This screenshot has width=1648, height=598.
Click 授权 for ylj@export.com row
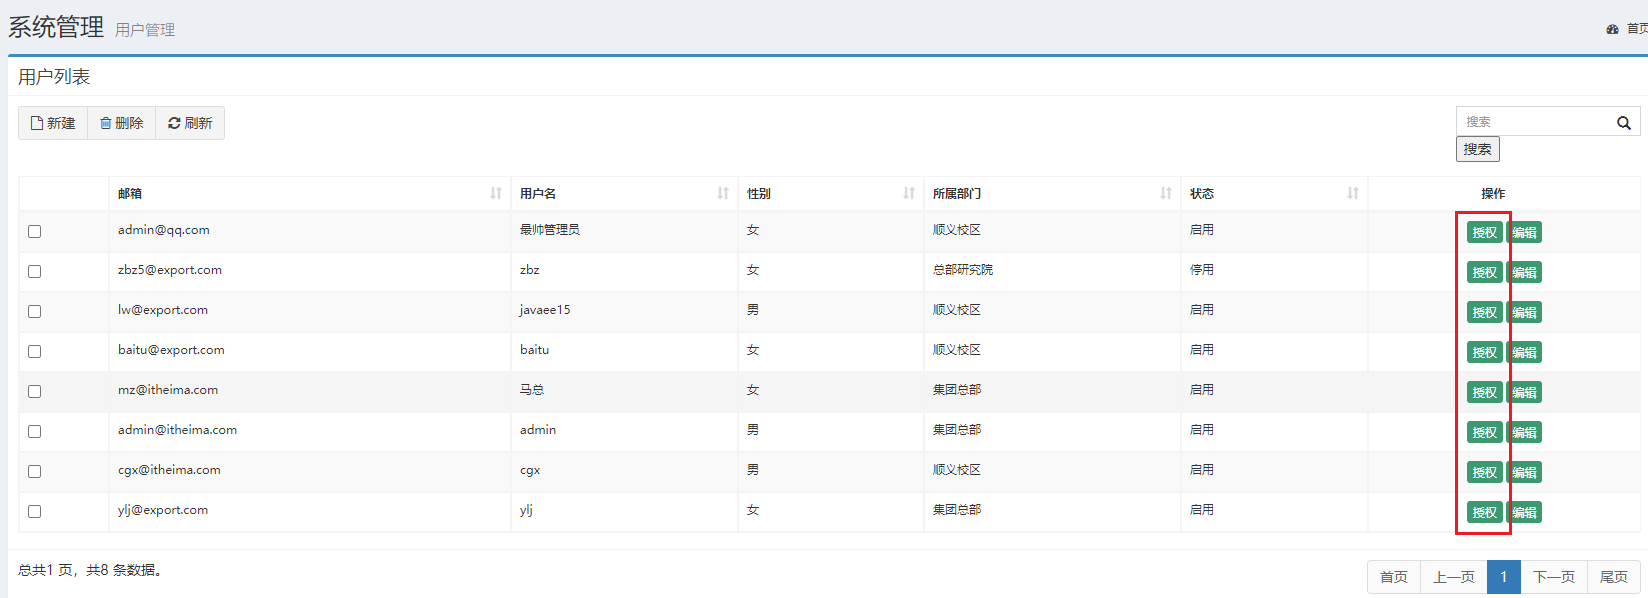1485,512
